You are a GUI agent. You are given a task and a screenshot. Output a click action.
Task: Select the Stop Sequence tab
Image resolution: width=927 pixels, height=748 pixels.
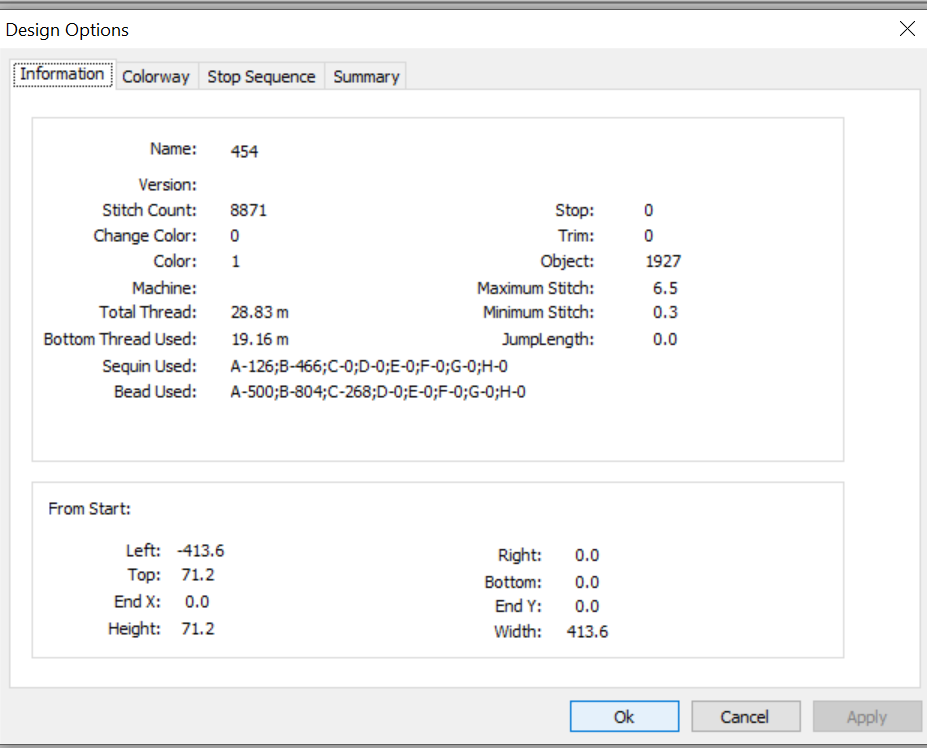pyautogui.click(x=261, y=77)
